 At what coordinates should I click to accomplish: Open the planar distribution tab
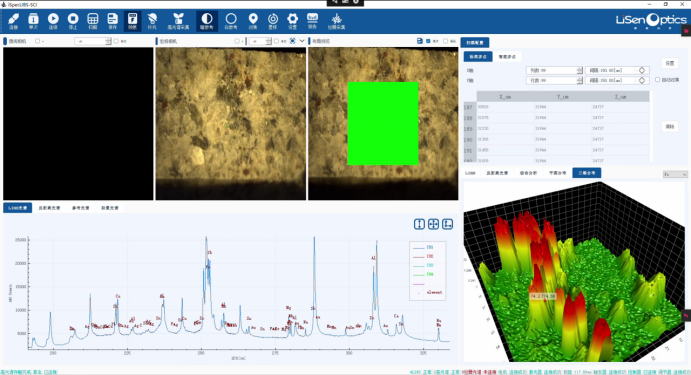pyautogui.click(x=557, y=173)
